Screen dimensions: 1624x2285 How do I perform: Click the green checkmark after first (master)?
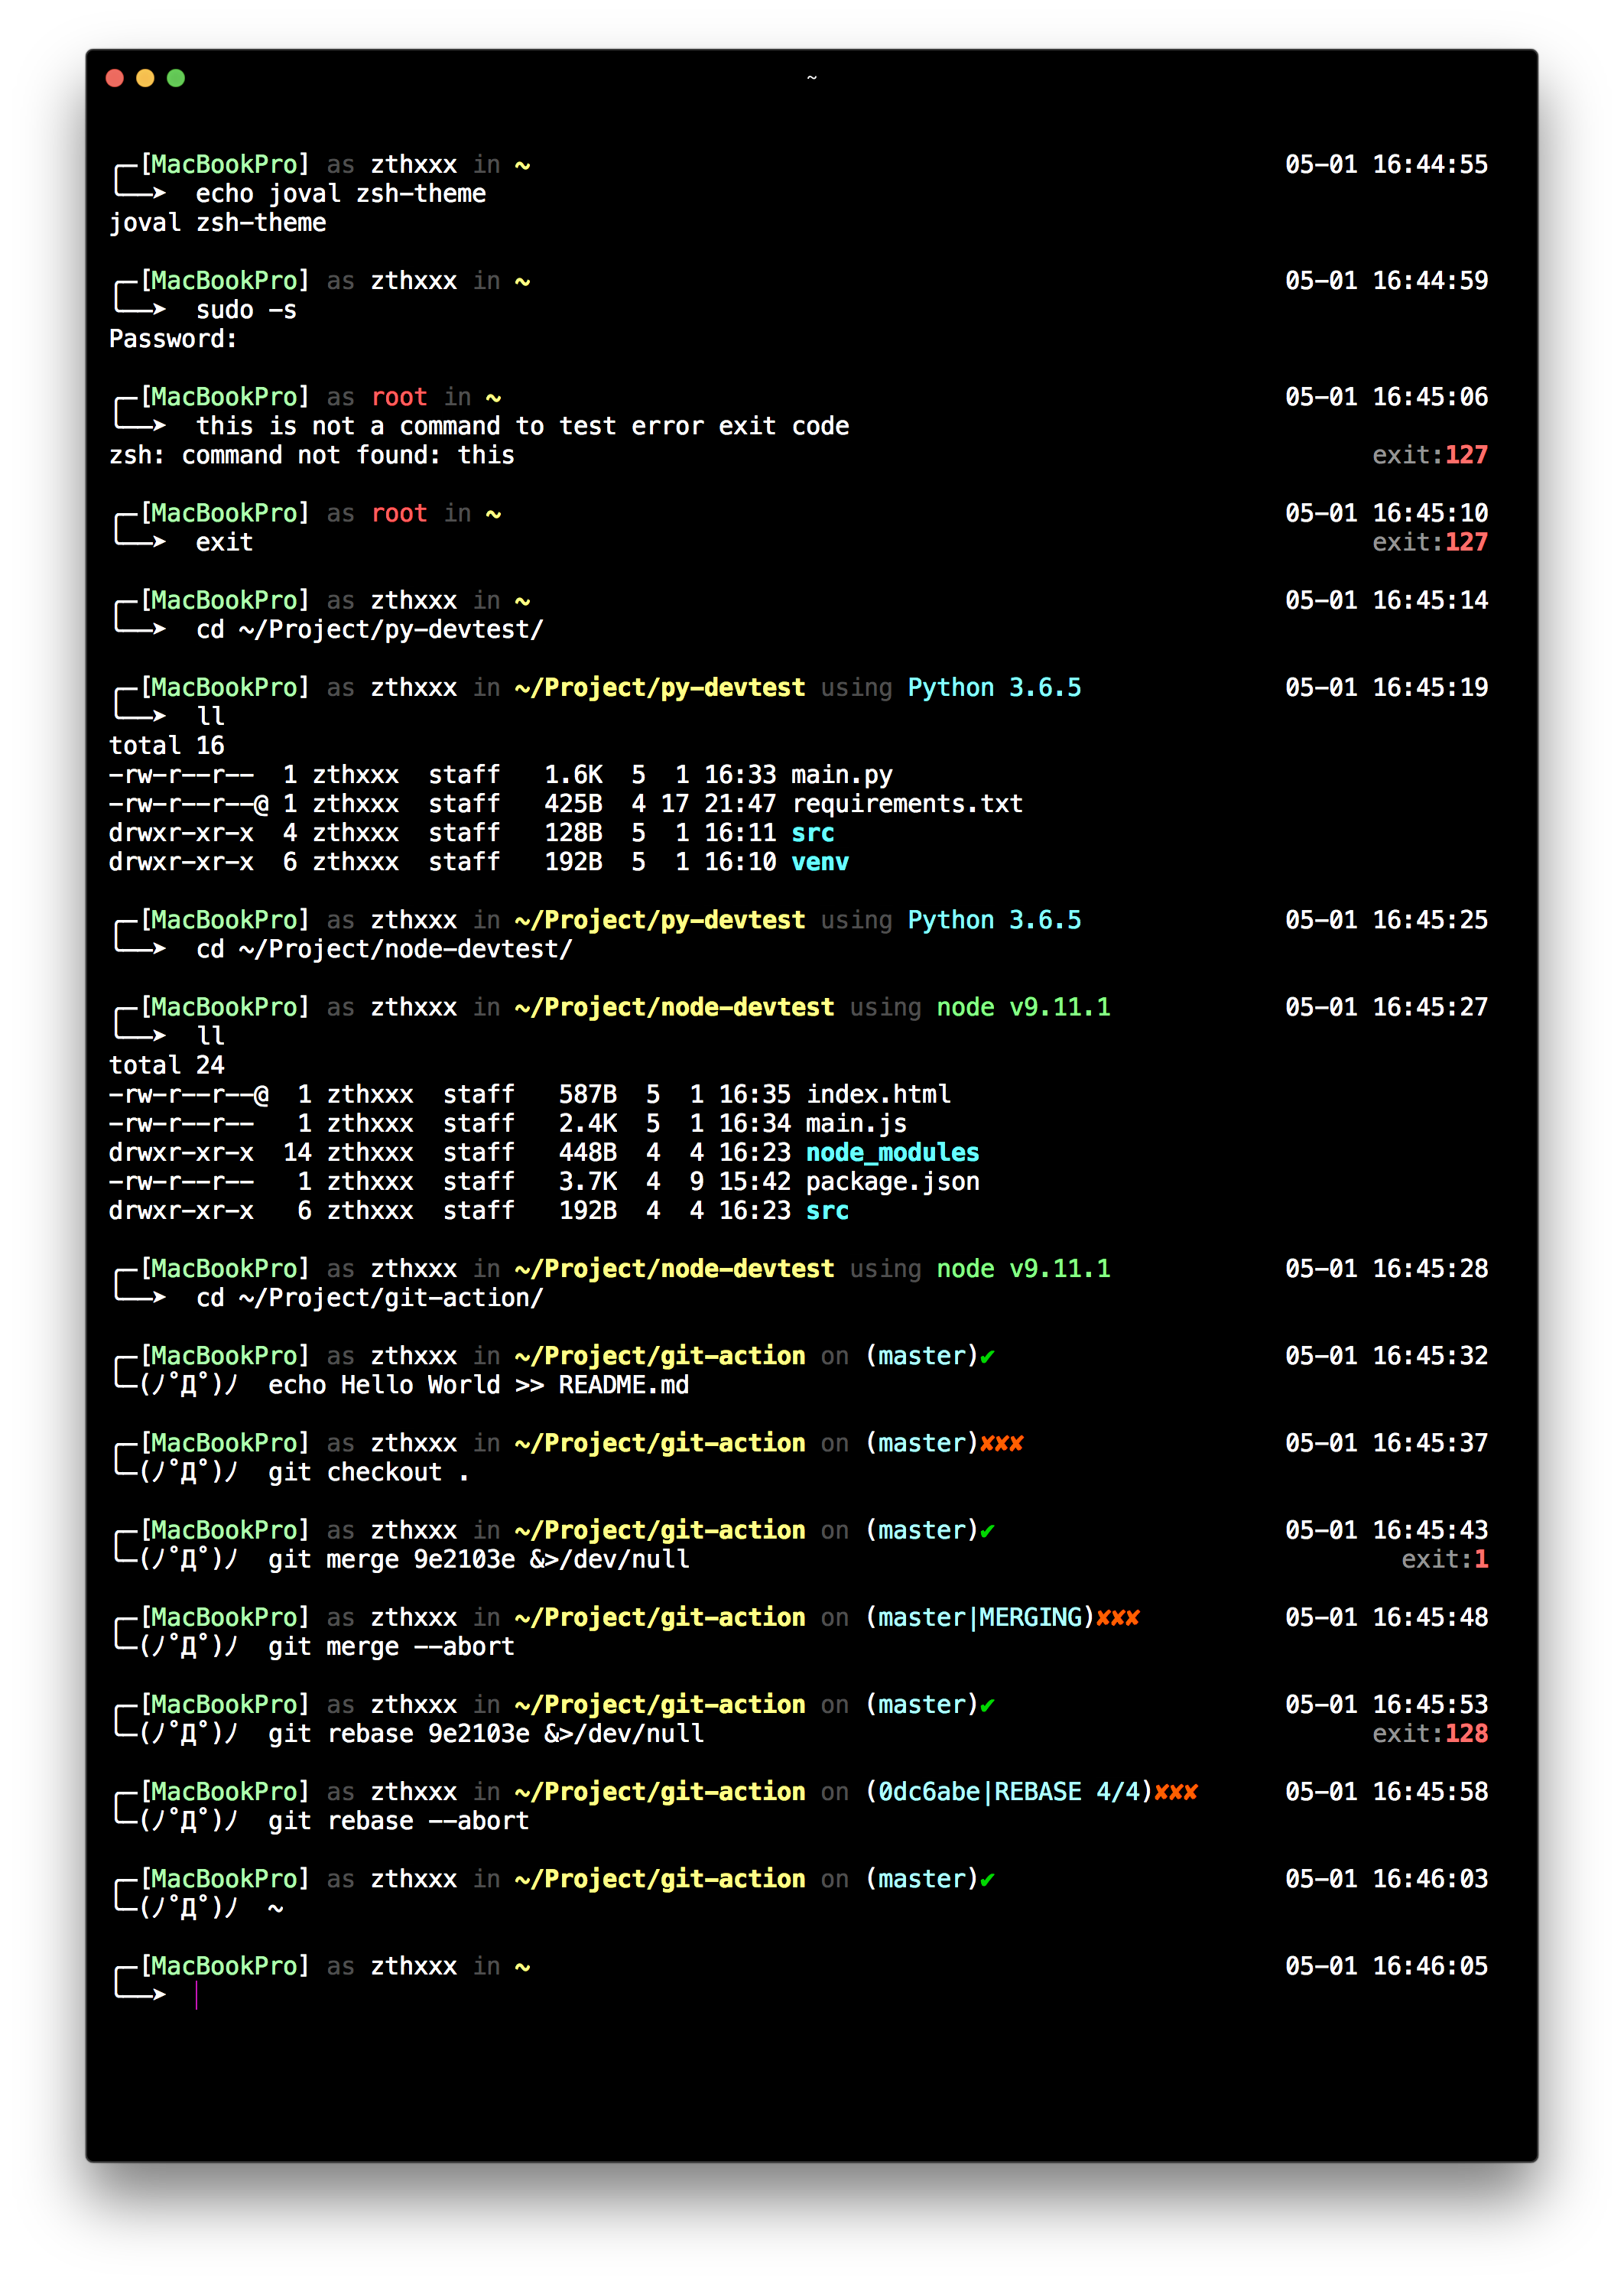point(987,1357)
